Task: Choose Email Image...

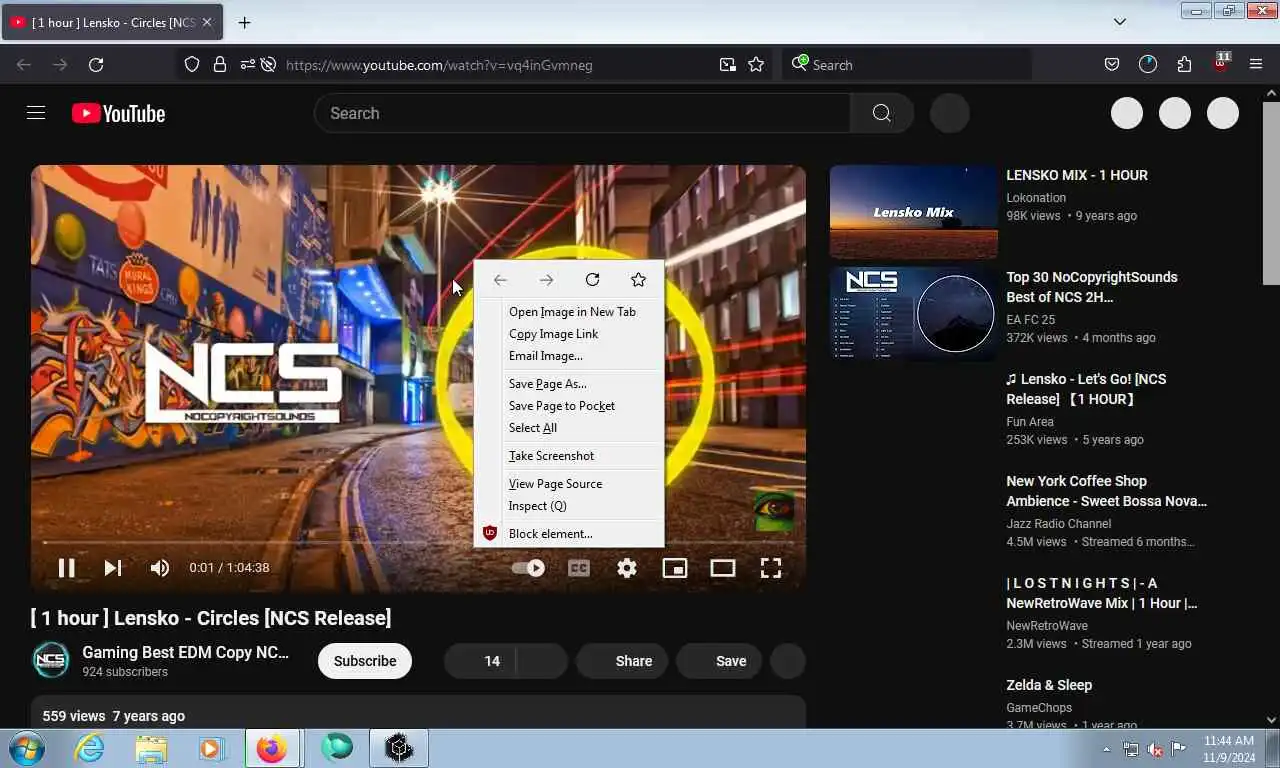Action: pyautogui.click(x=568, y=356)
